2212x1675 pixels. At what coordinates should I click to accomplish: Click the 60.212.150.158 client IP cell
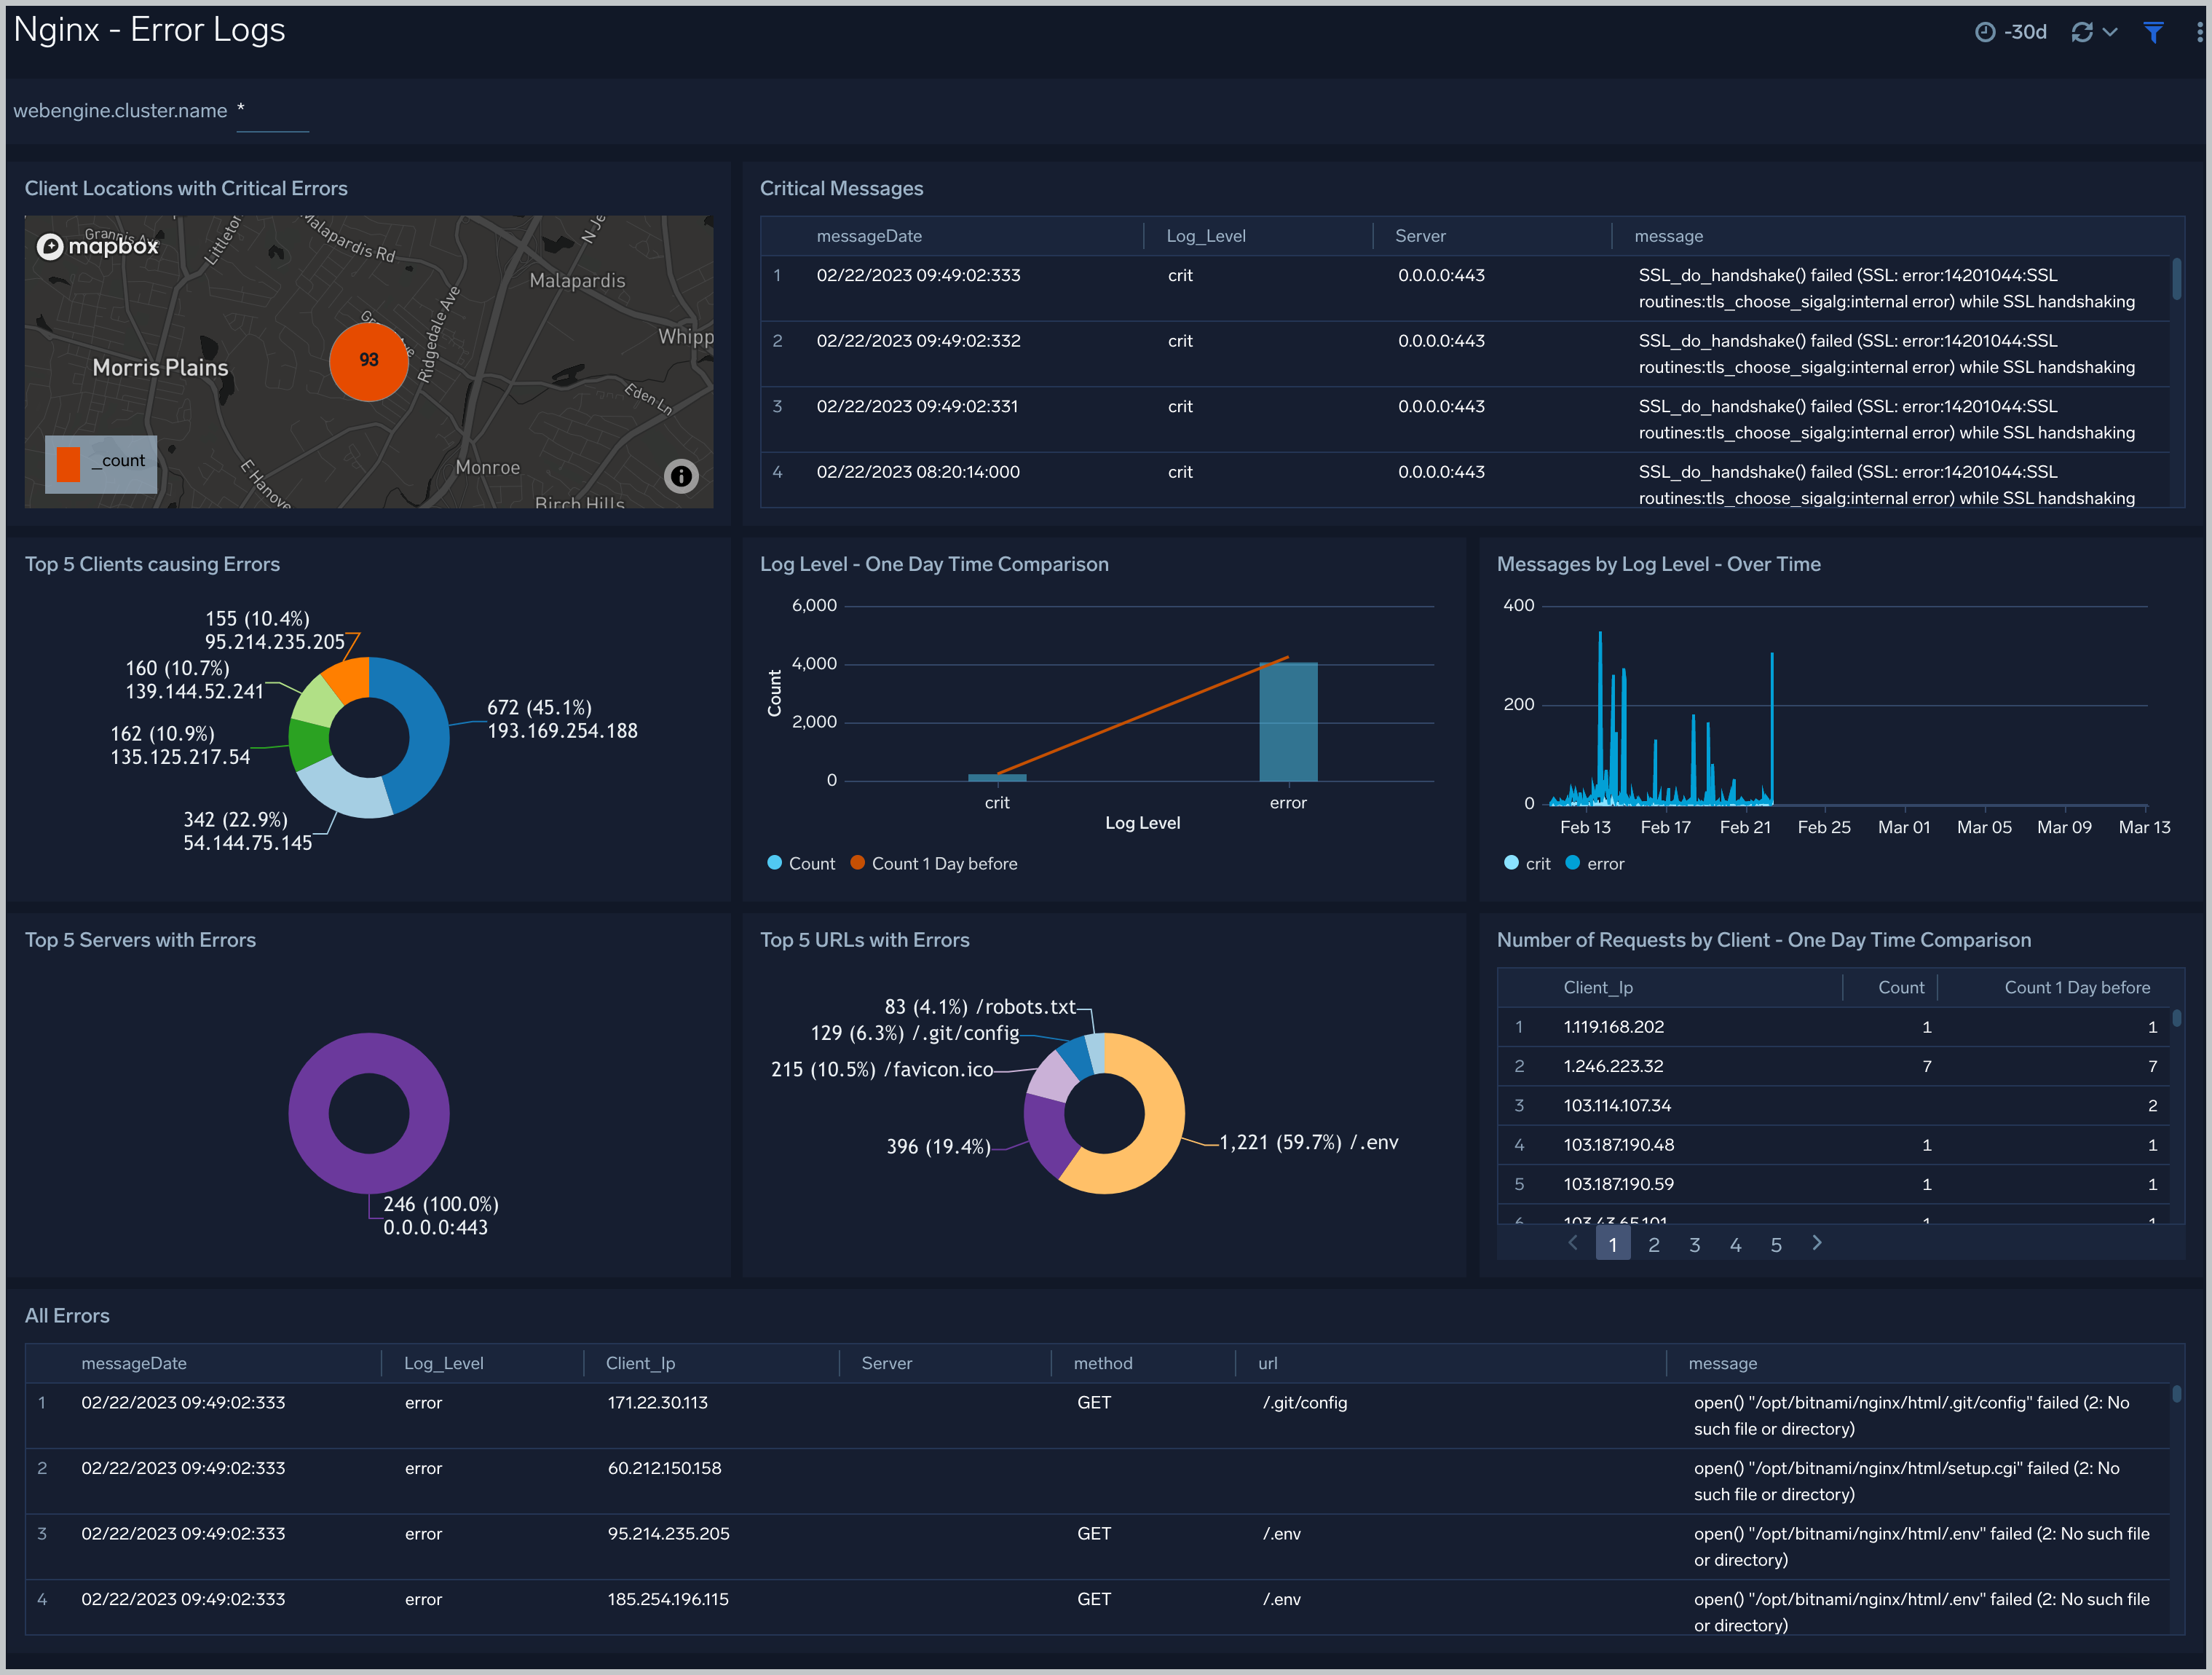pyautogui.click(x=664, y=1468)
